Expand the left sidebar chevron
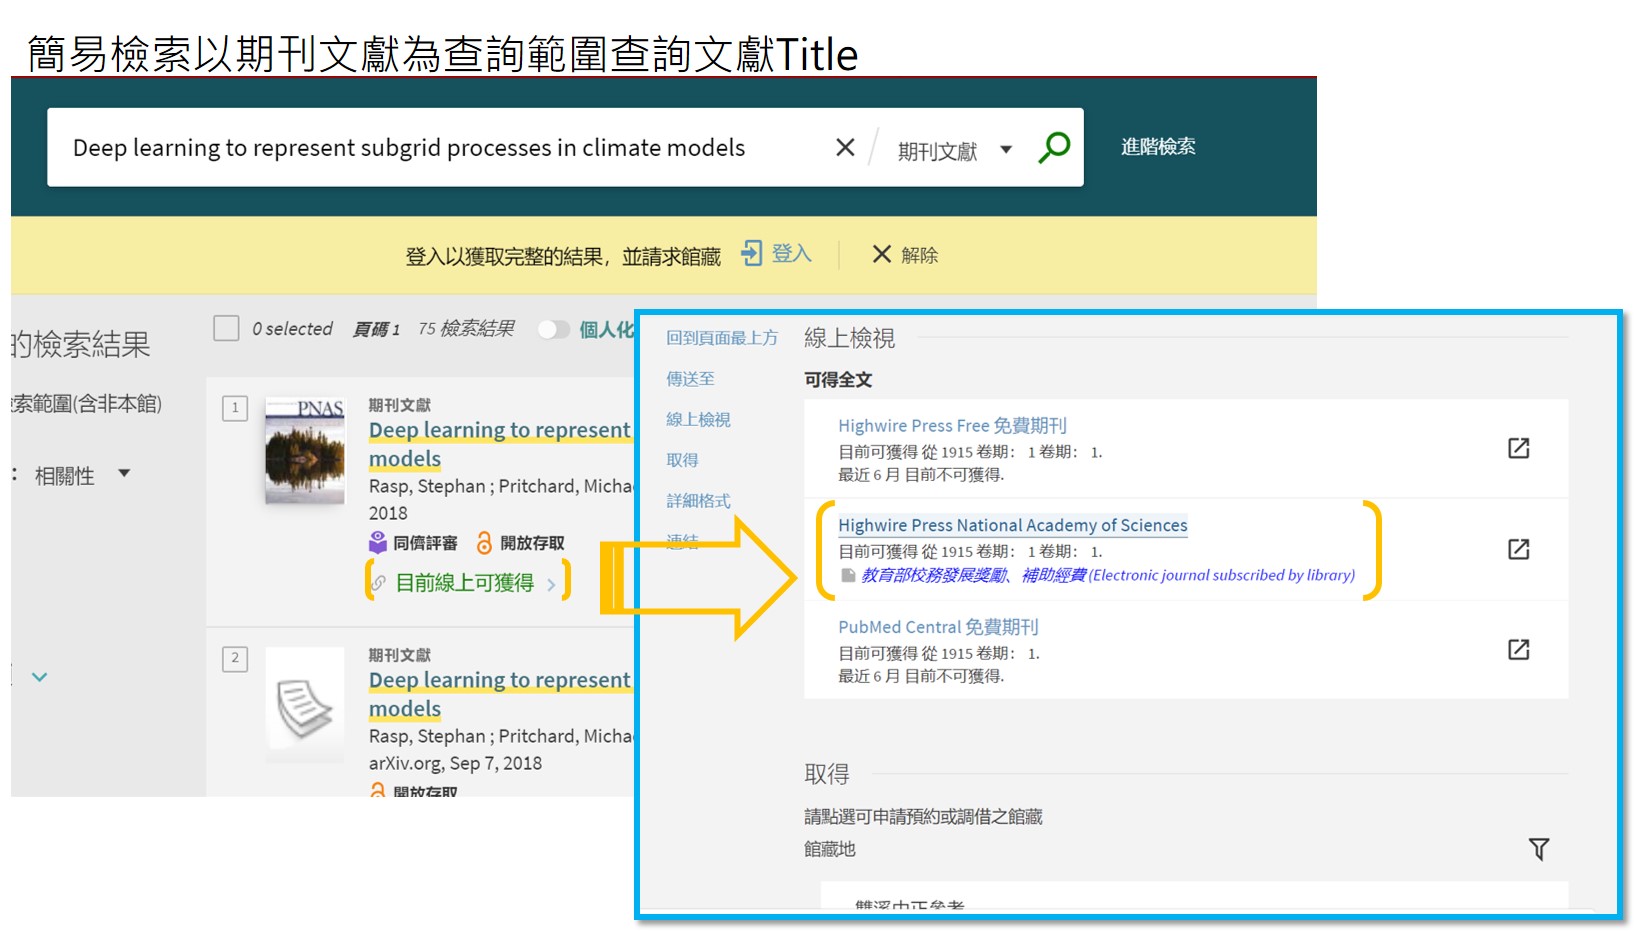The image size is (1636, 933). click(40, 677)
